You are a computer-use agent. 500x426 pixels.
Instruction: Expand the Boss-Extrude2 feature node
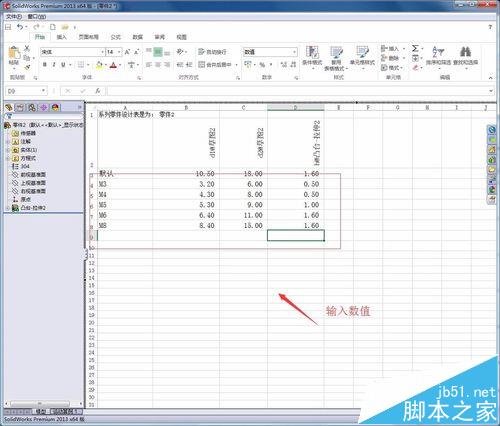click(8, 208)
